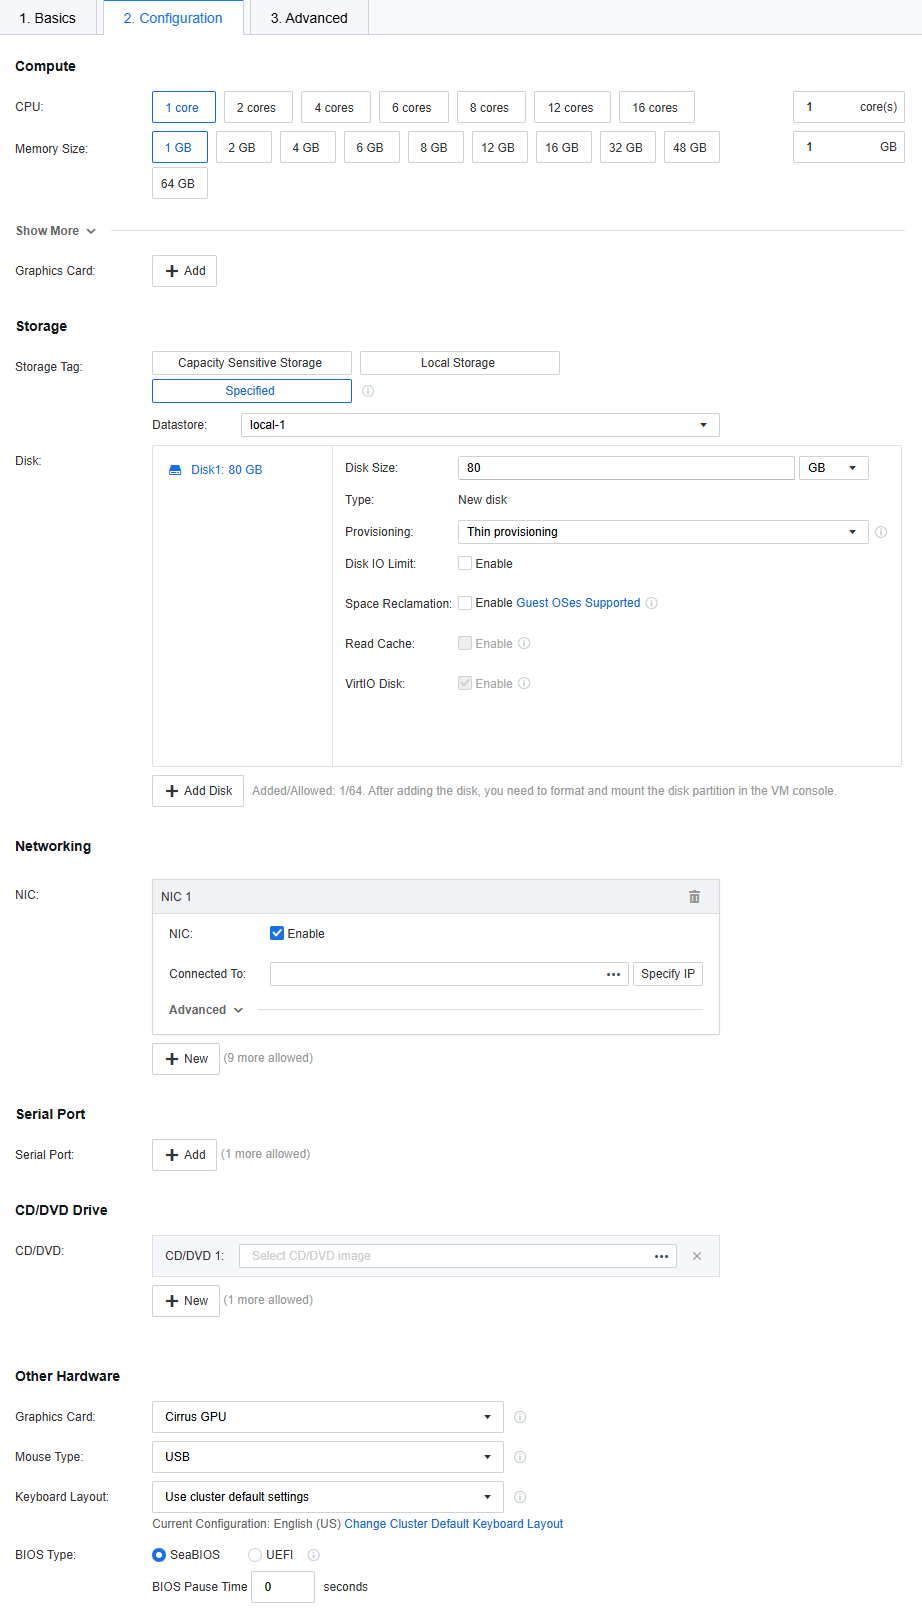Click Specify IP button
This screenshot has height=1614, width=922.
(x=668, y=974)
